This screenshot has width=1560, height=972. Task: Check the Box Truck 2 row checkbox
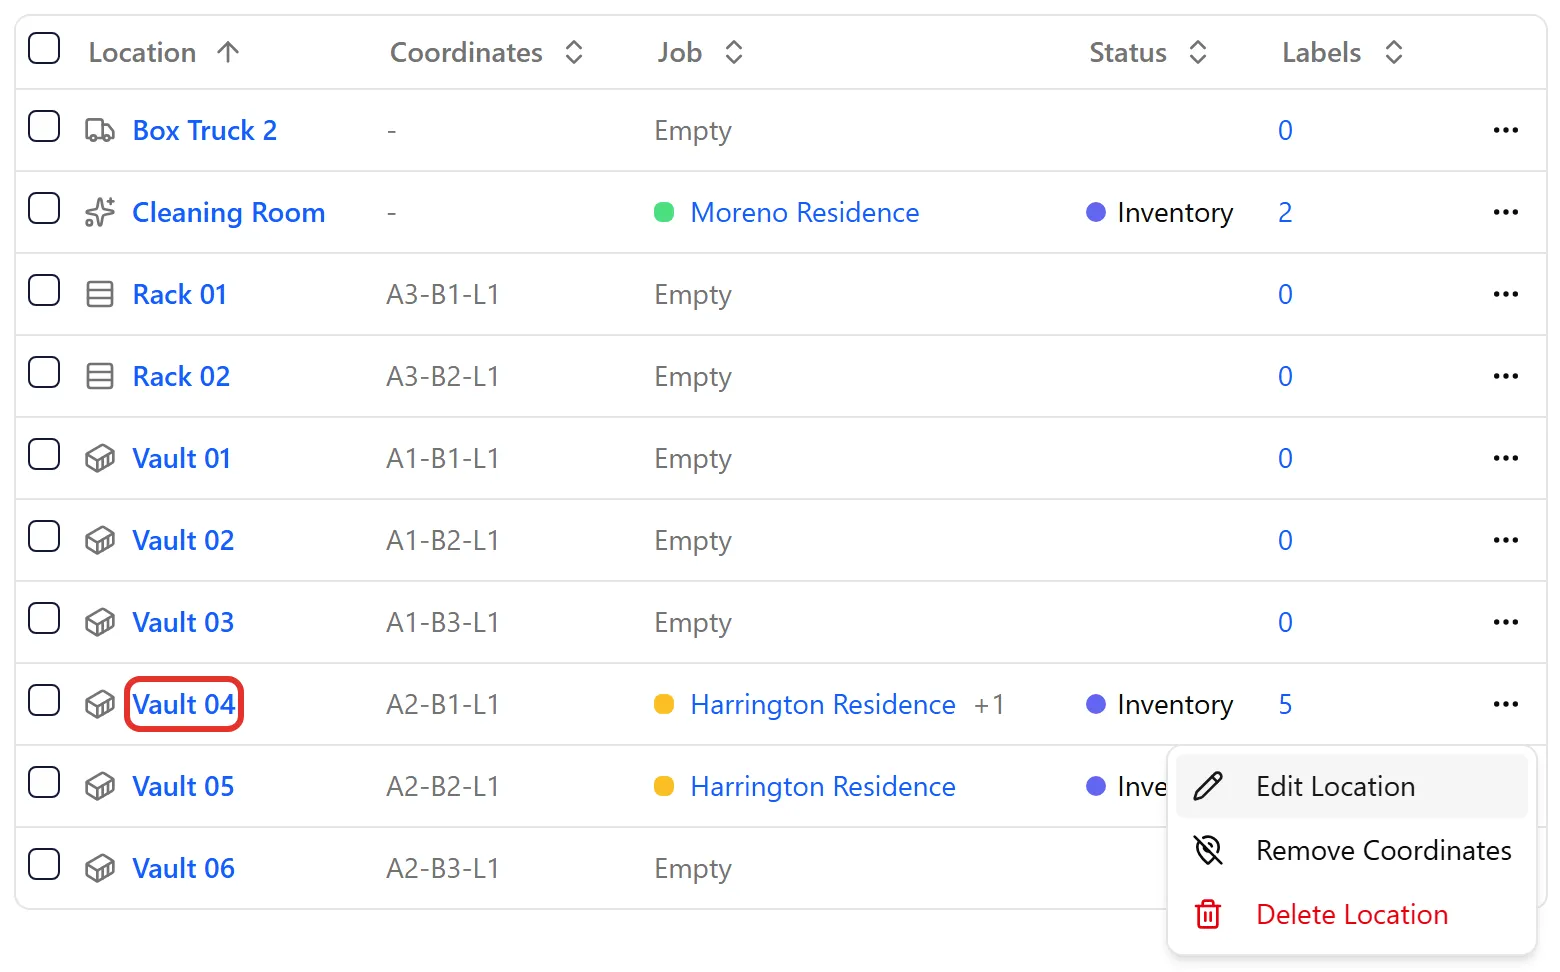pos(44,127)
